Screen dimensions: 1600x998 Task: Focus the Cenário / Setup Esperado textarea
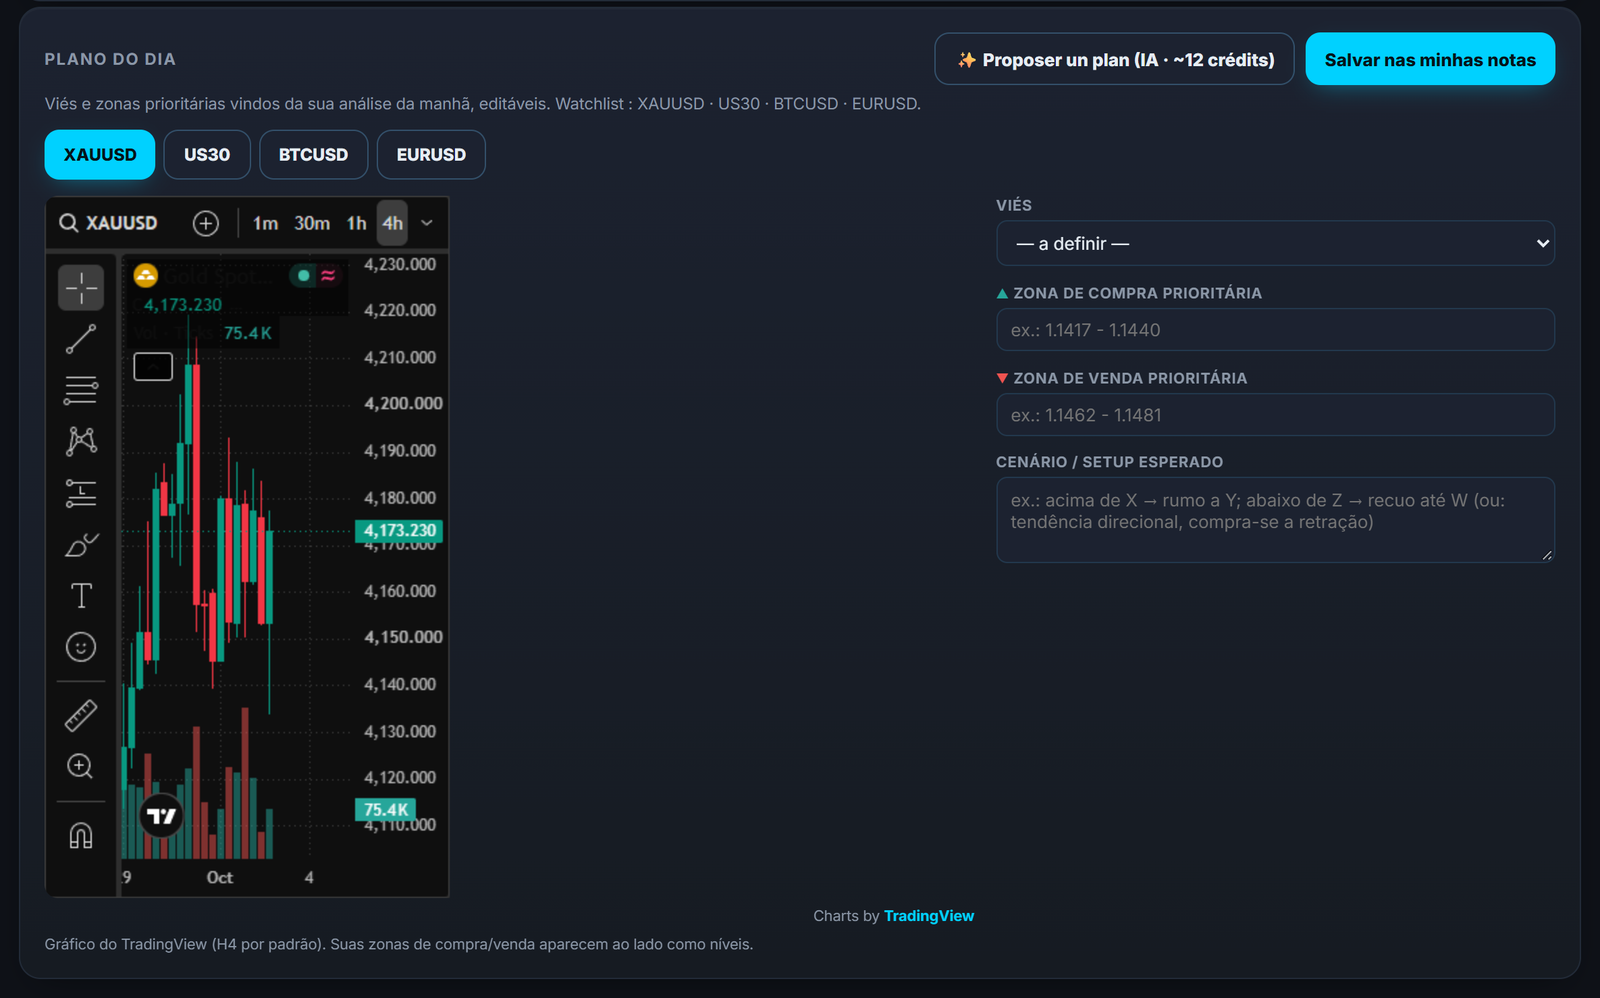pos(1275,520)
